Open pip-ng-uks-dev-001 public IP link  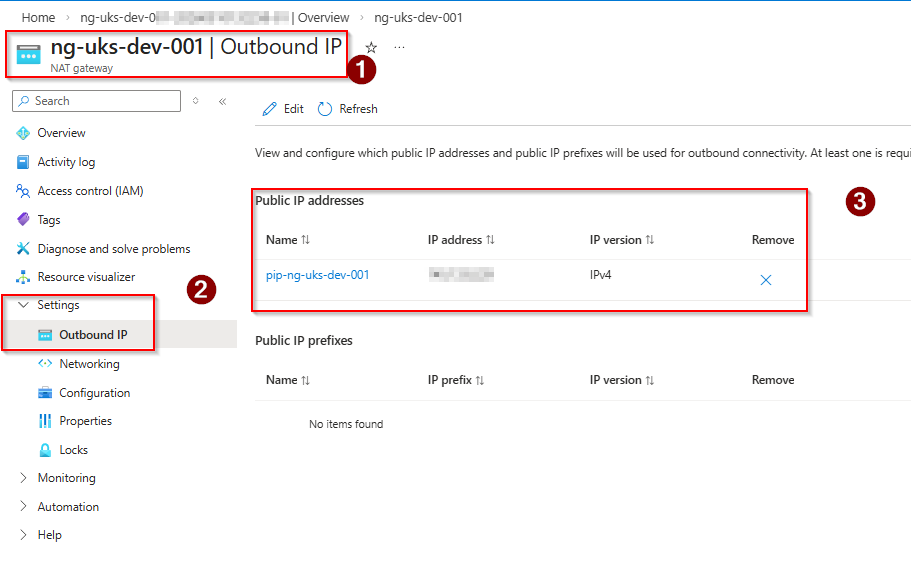[x=318, y=275]
